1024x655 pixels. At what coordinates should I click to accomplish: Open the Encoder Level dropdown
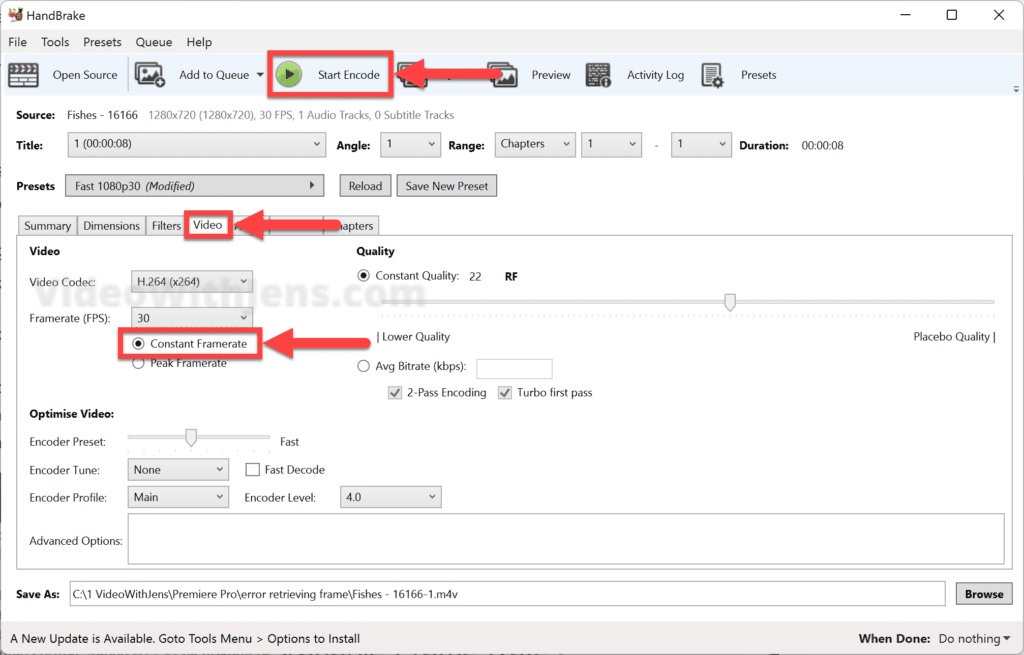[x=391, y=497]
